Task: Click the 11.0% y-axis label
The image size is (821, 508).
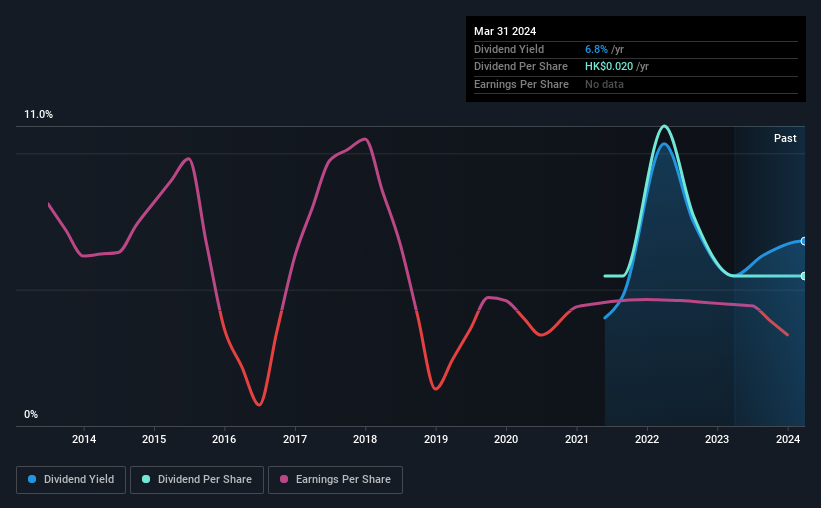Action: 39,115
